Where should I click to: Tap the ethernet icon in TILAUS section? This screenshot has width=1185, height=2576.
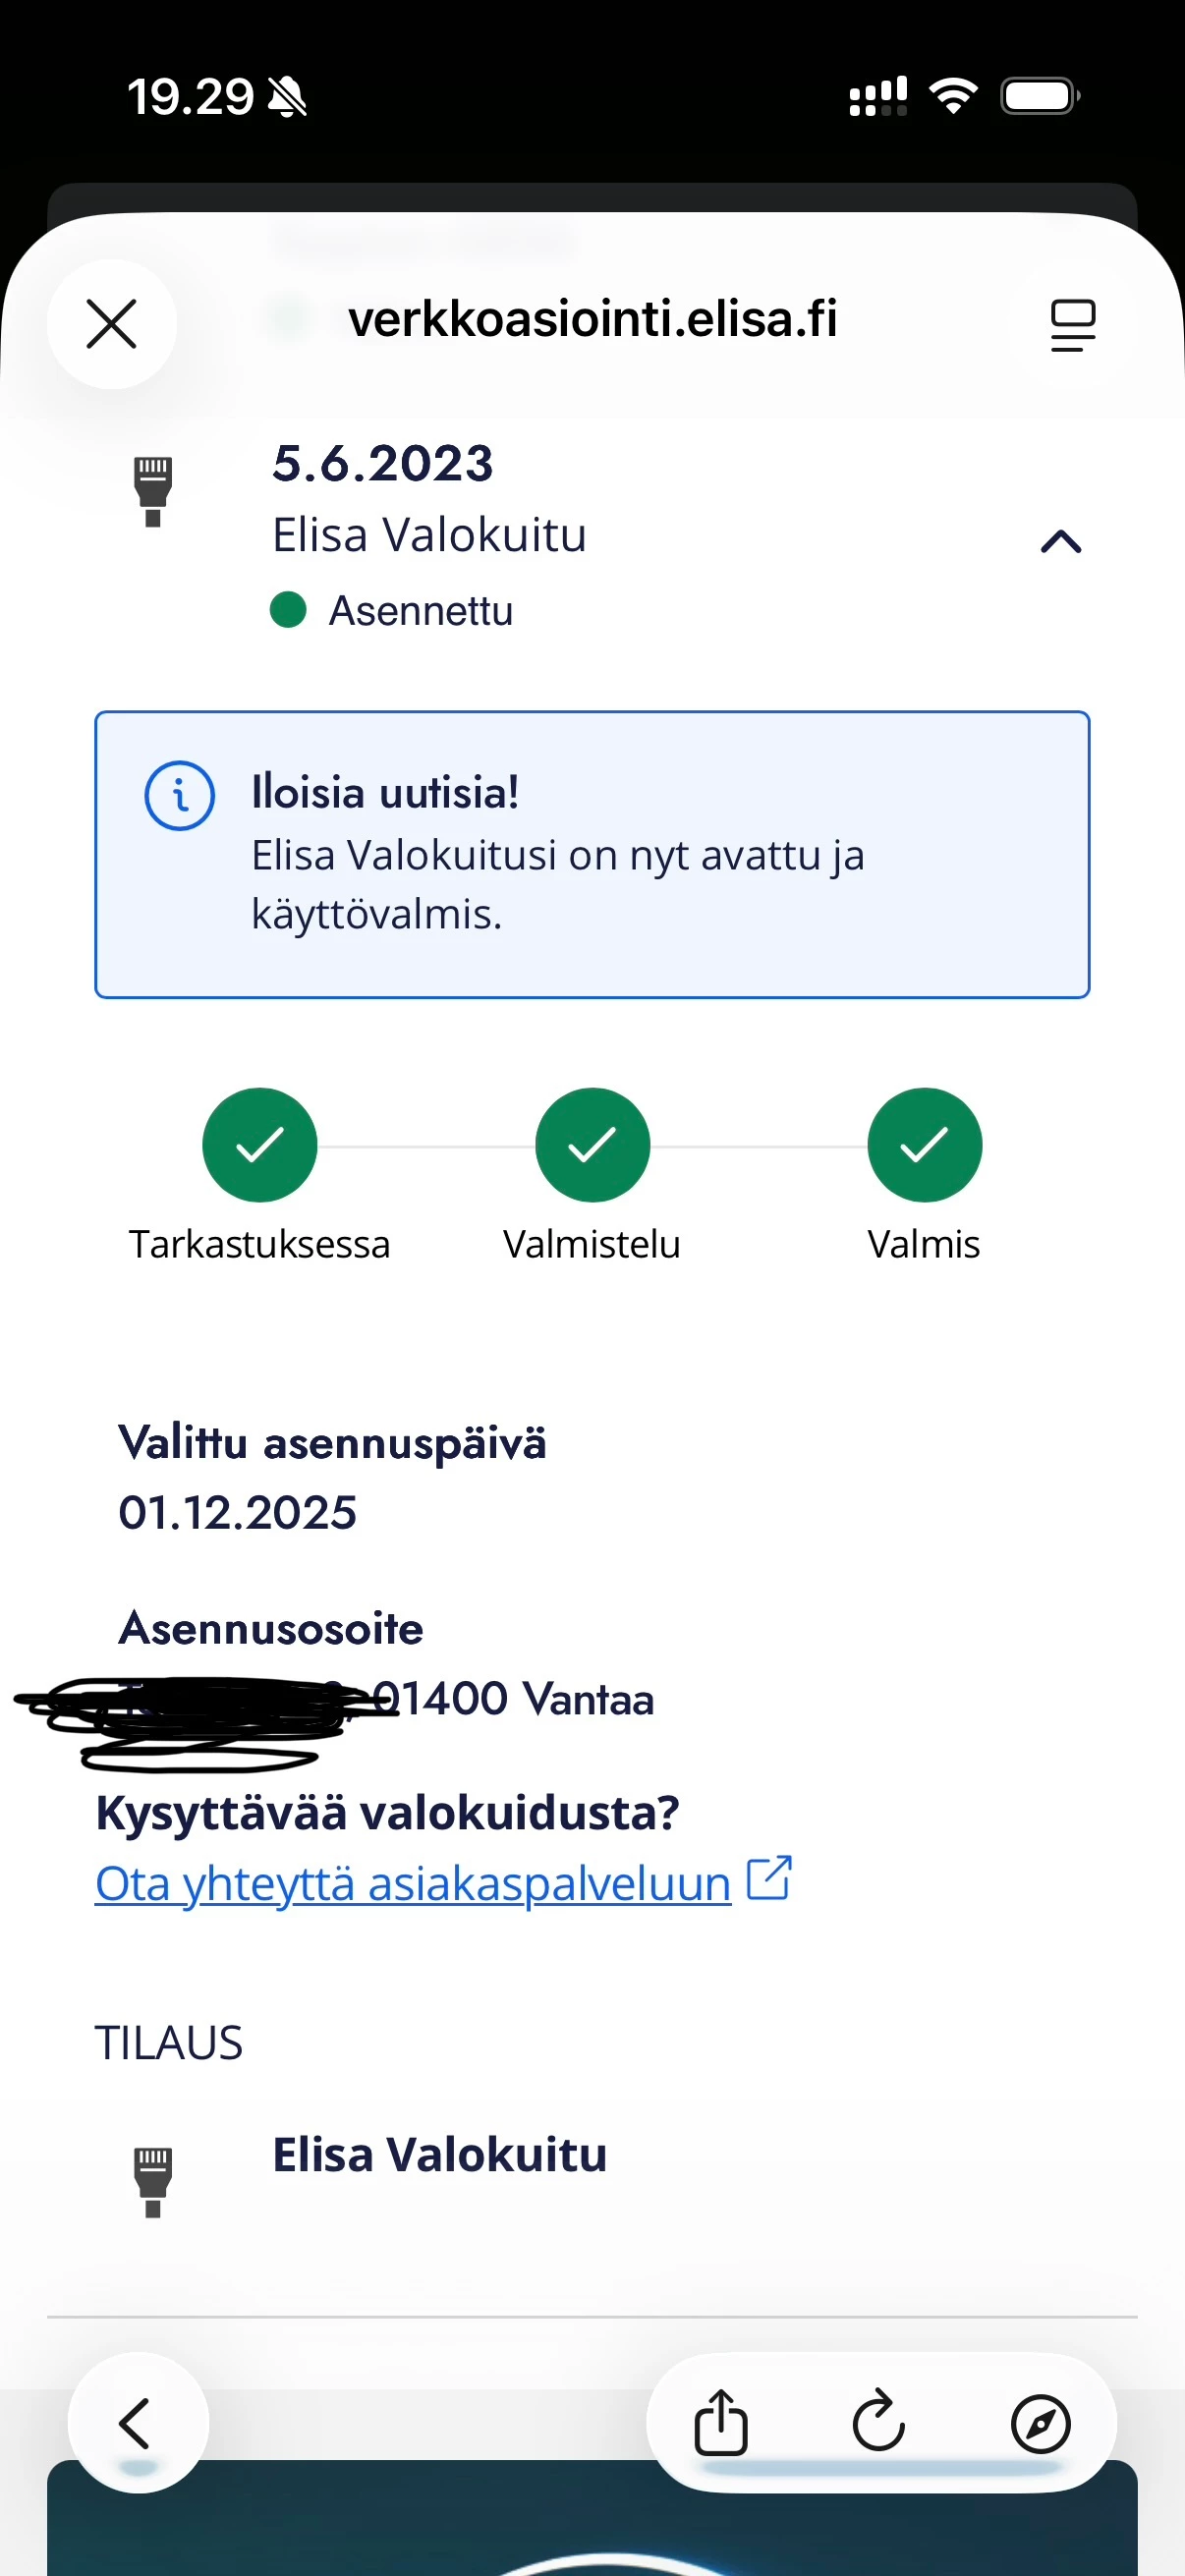tap(153, 2180)
